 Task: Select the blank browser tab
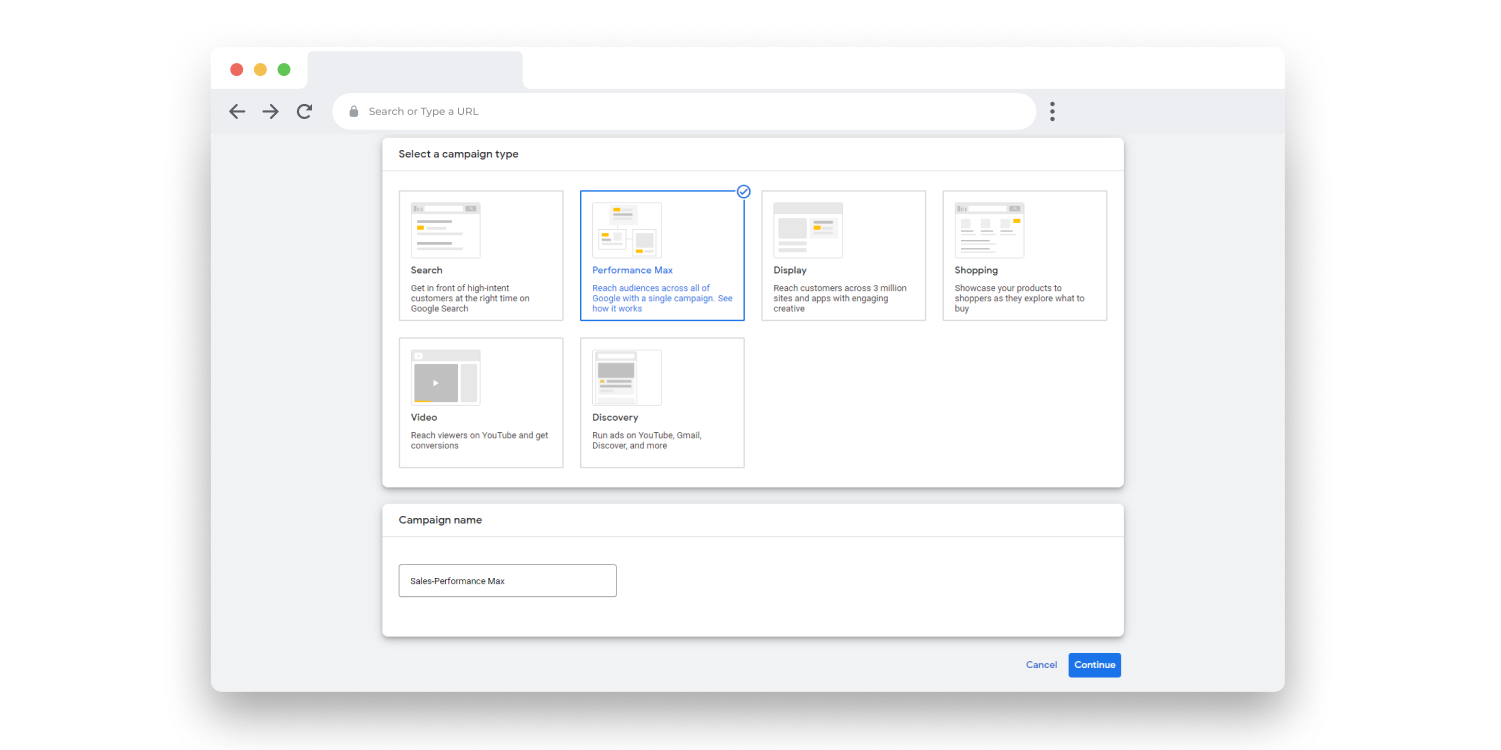click(415, 70)
